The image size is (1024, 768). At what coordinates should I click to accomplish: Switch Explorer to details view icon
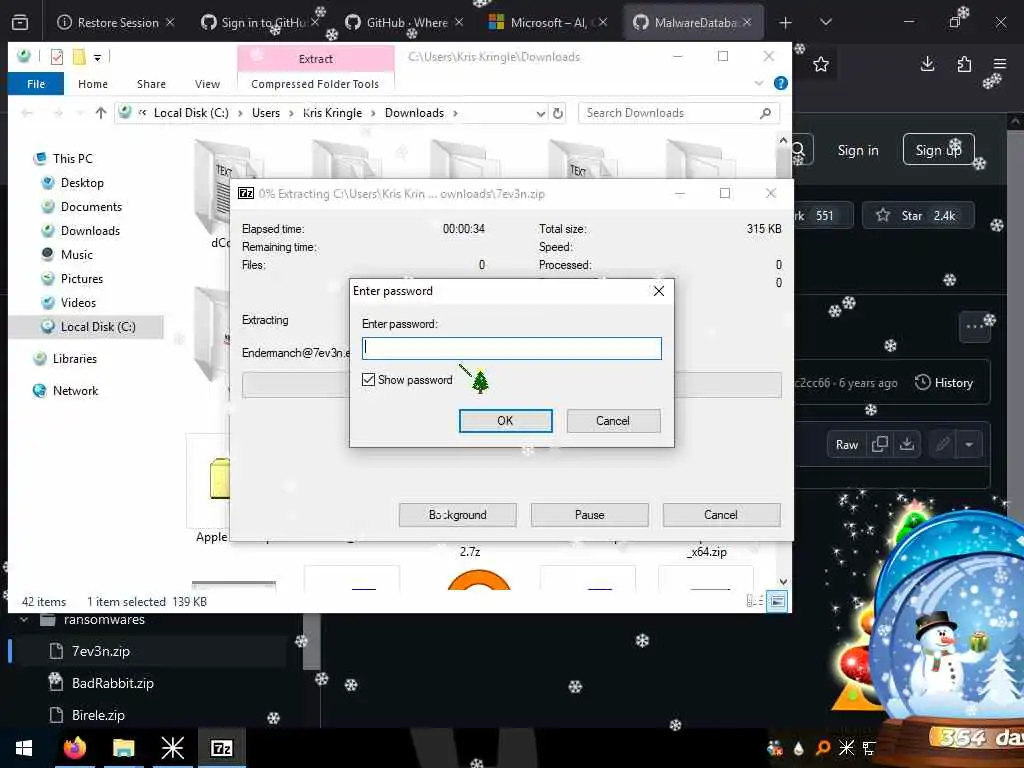(754, 601)
